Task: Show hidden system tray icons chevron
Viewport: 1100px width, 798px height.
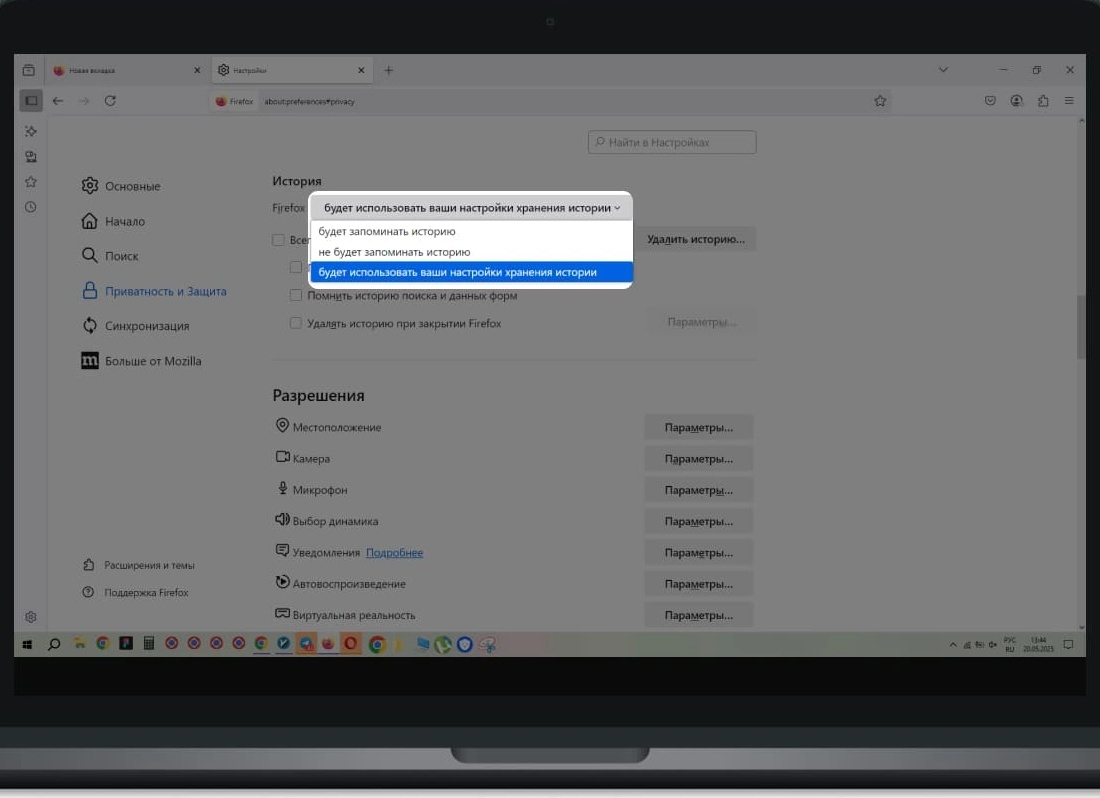Action: [953, 644]
